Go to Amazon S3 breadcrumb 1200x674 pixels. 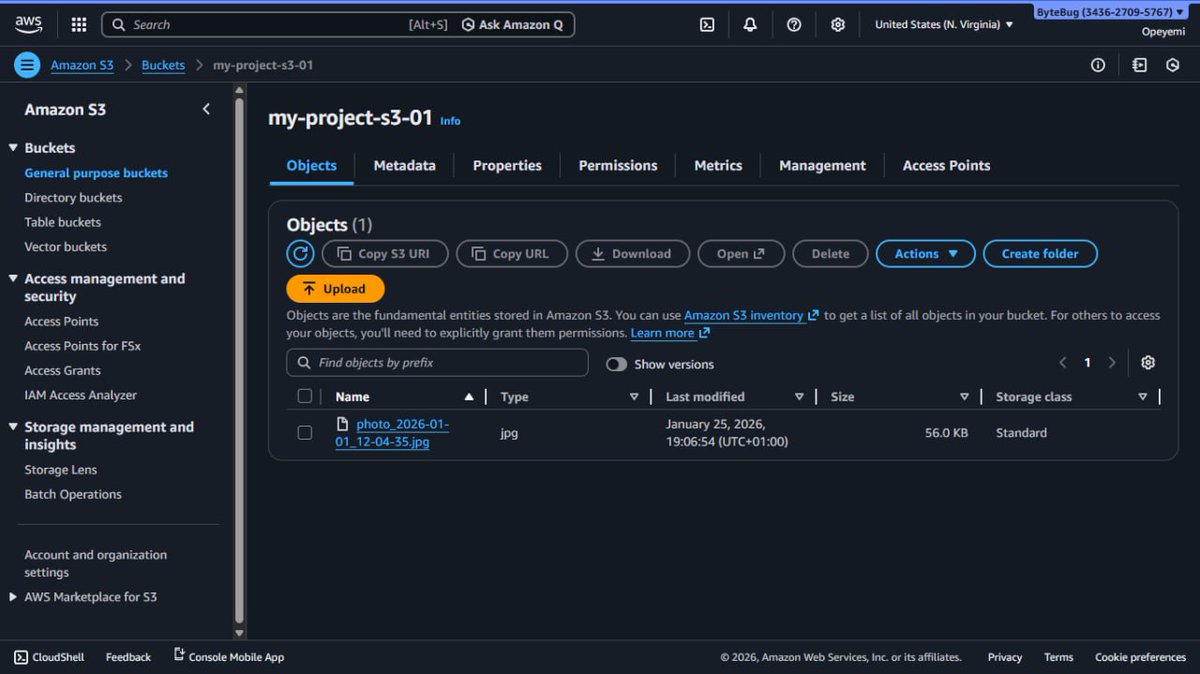(x=82, y=65)
